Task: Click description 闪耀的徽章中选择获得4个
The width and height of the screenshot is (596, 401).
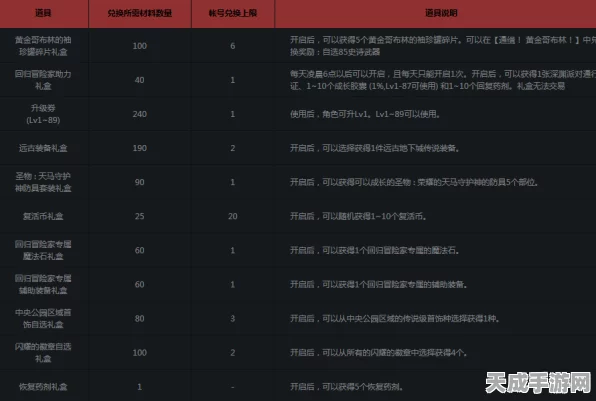Action: click(x=379, y=353)
